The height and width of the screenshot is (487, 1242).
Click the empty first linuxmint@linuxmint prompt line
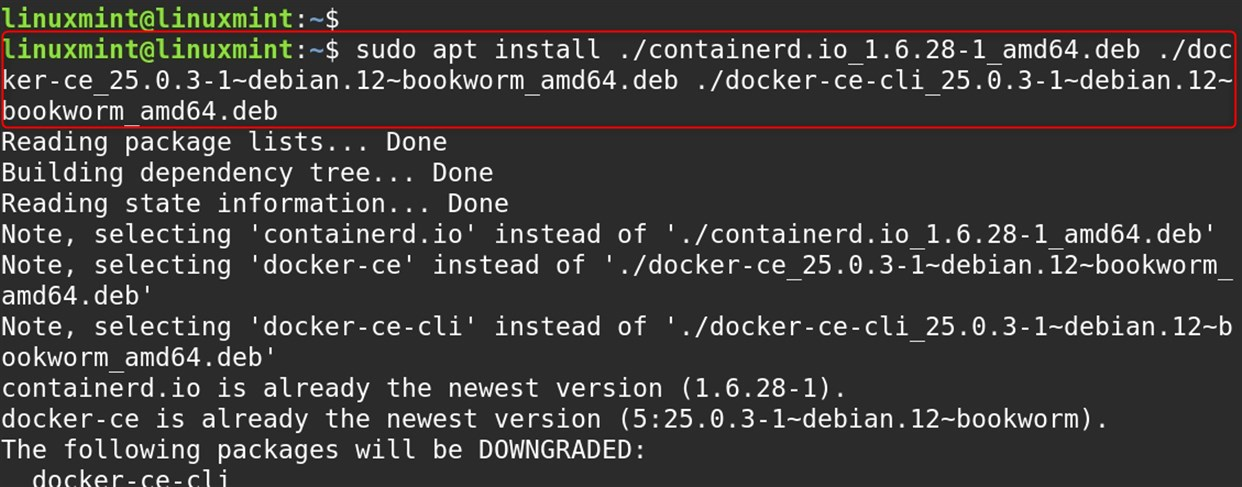tap(171, 17)
